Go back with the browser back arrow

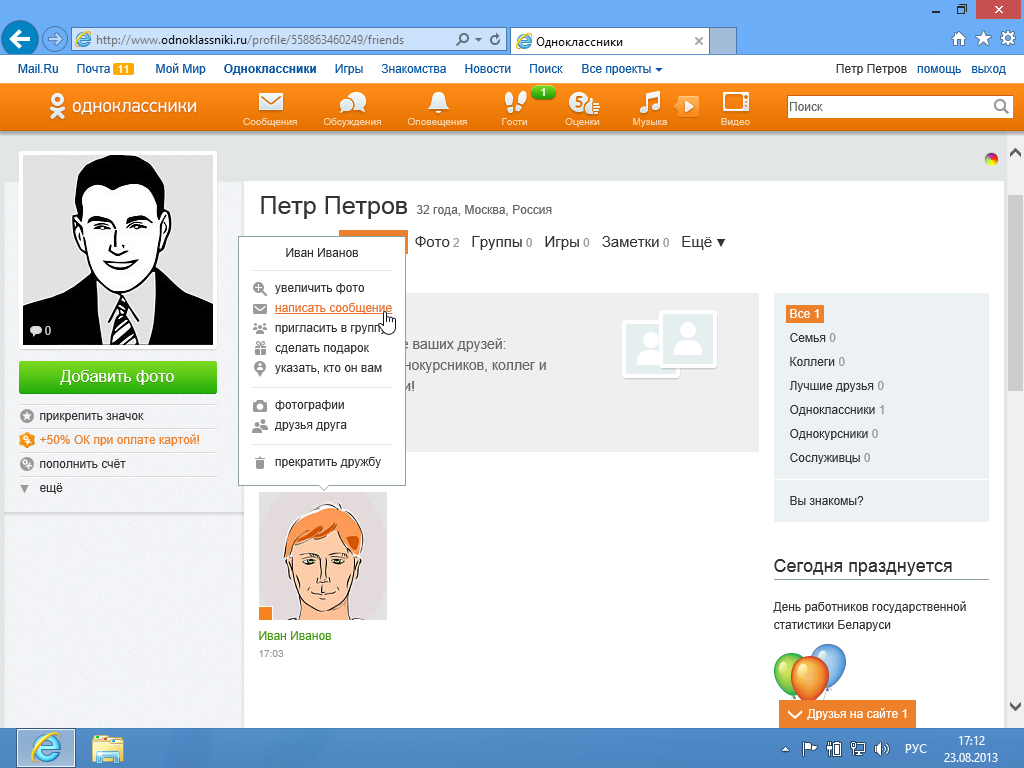pos(20,39)
